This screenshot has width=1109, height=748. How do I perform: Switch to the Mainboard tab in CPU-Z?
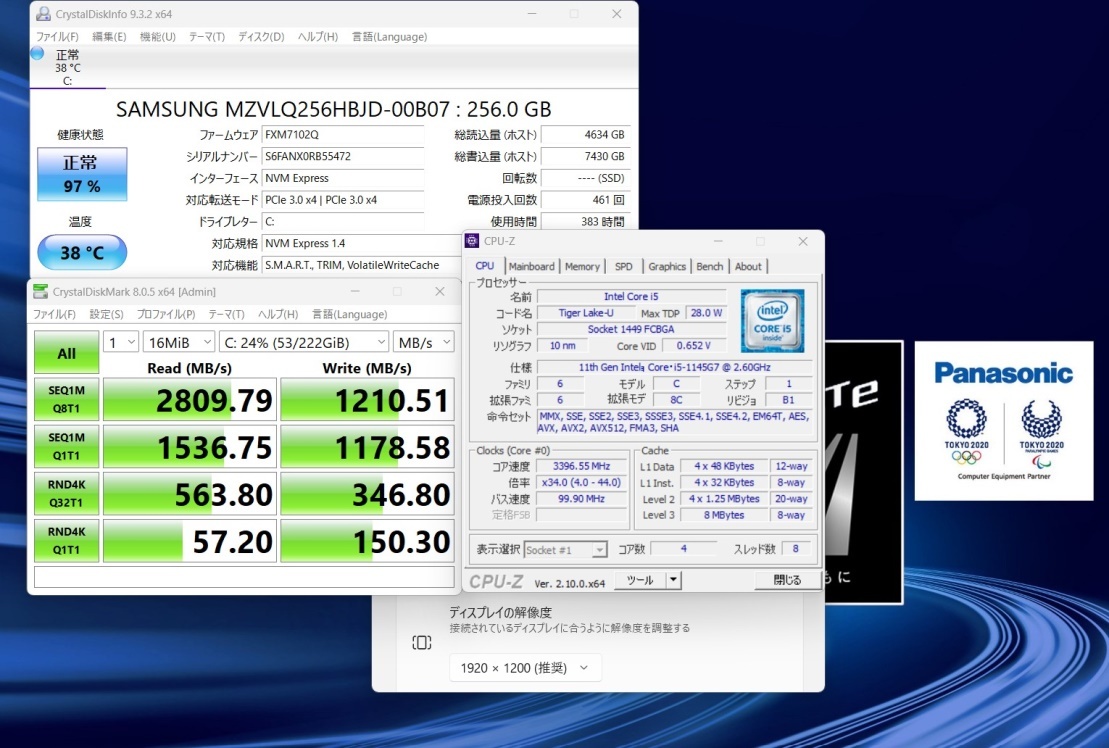[532, 267]
